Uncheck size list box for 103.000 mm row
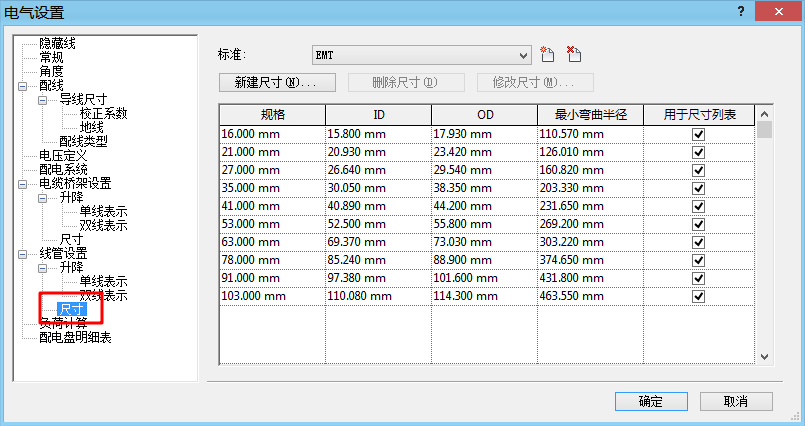This screenshot has height=426, width=805. pos(698,296)
